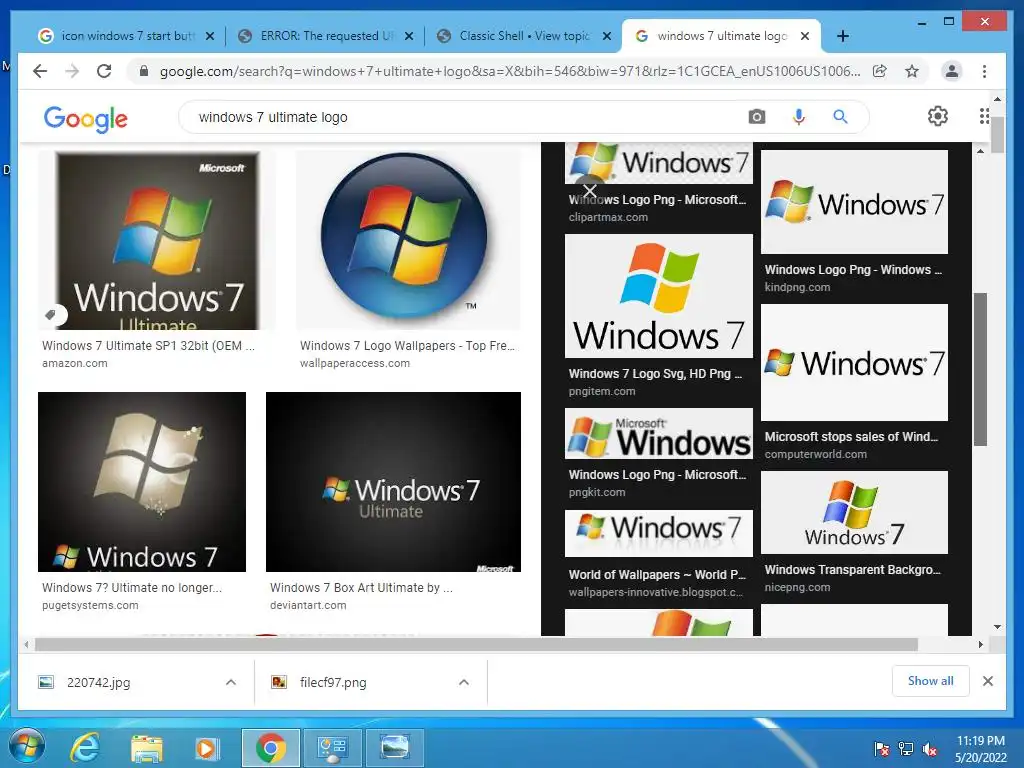Screen dimensions: 1024x768
Task: Click 'Windows 7 Box Art Ultimate by' link
Action: click(361, 588)
